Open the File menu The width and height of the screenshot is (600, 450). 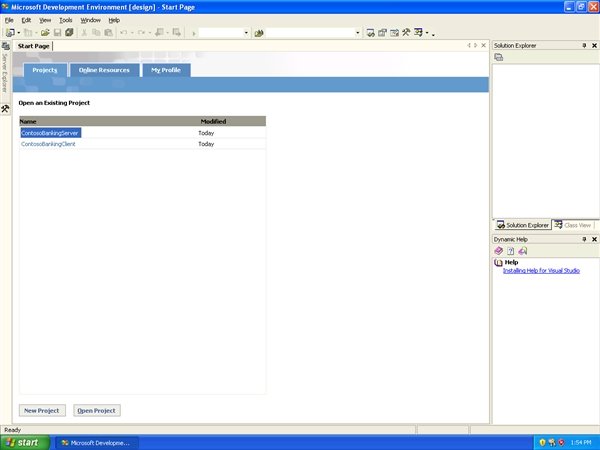click(9, 20)
